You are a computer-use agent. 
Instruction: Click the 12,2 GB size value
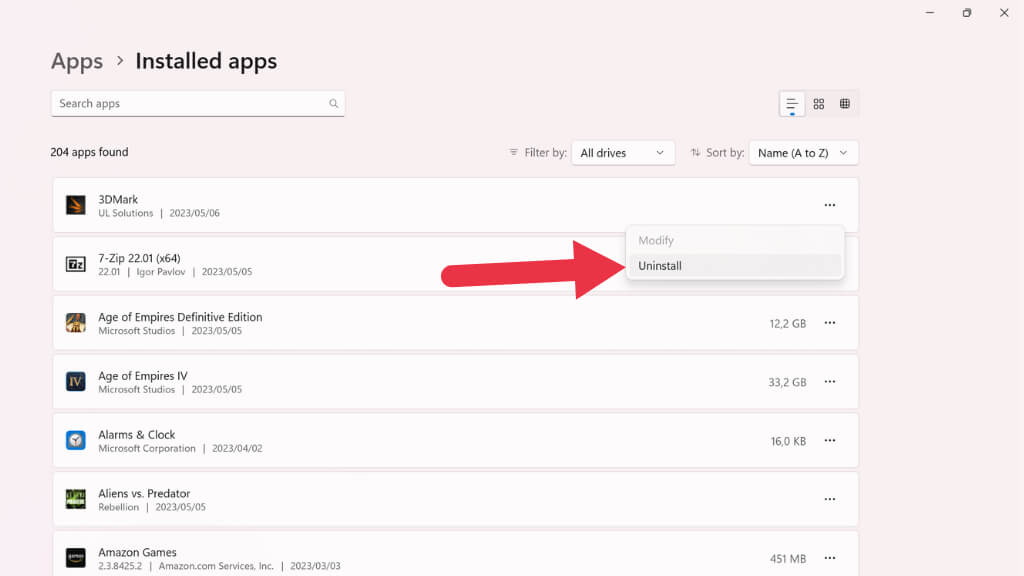tap(788, 323)
